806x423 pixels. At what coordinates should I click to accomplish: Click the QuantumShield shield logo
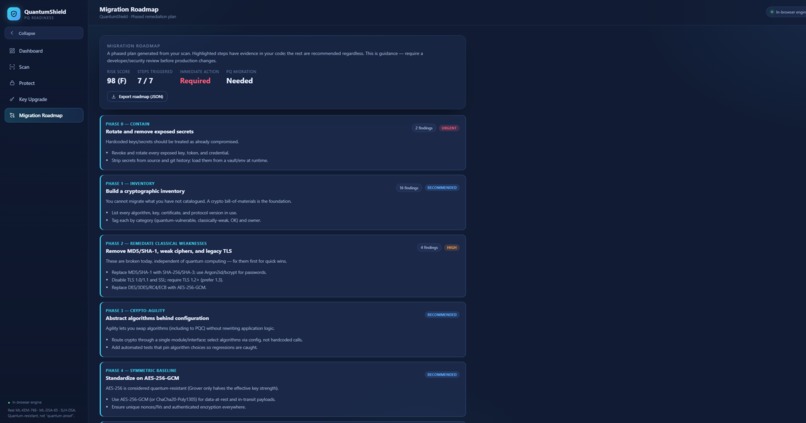14,13
